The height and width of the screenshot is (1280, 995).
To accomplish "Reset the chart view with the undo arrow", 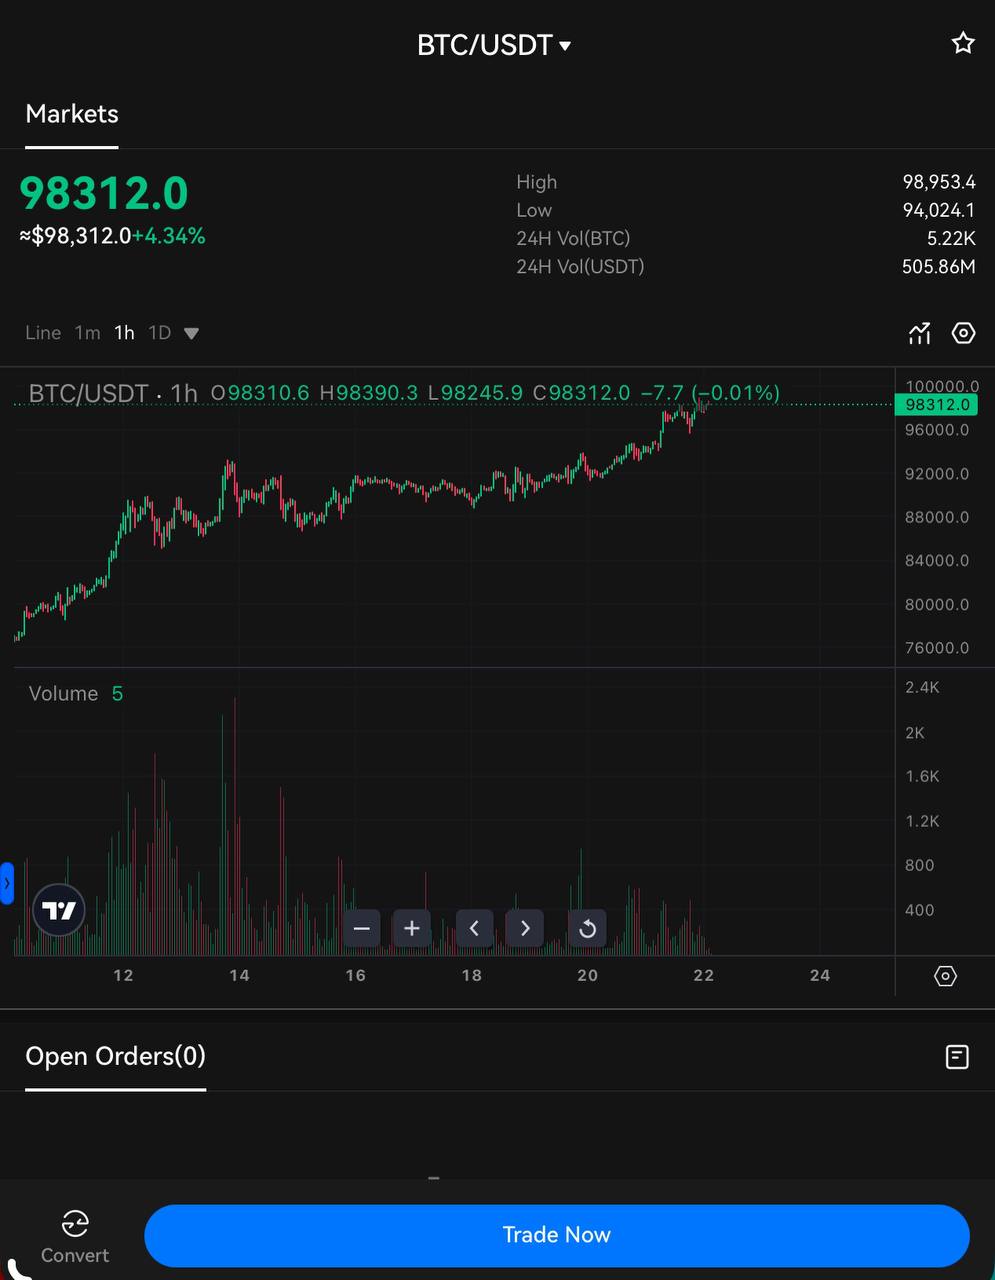I will point(588,929).
